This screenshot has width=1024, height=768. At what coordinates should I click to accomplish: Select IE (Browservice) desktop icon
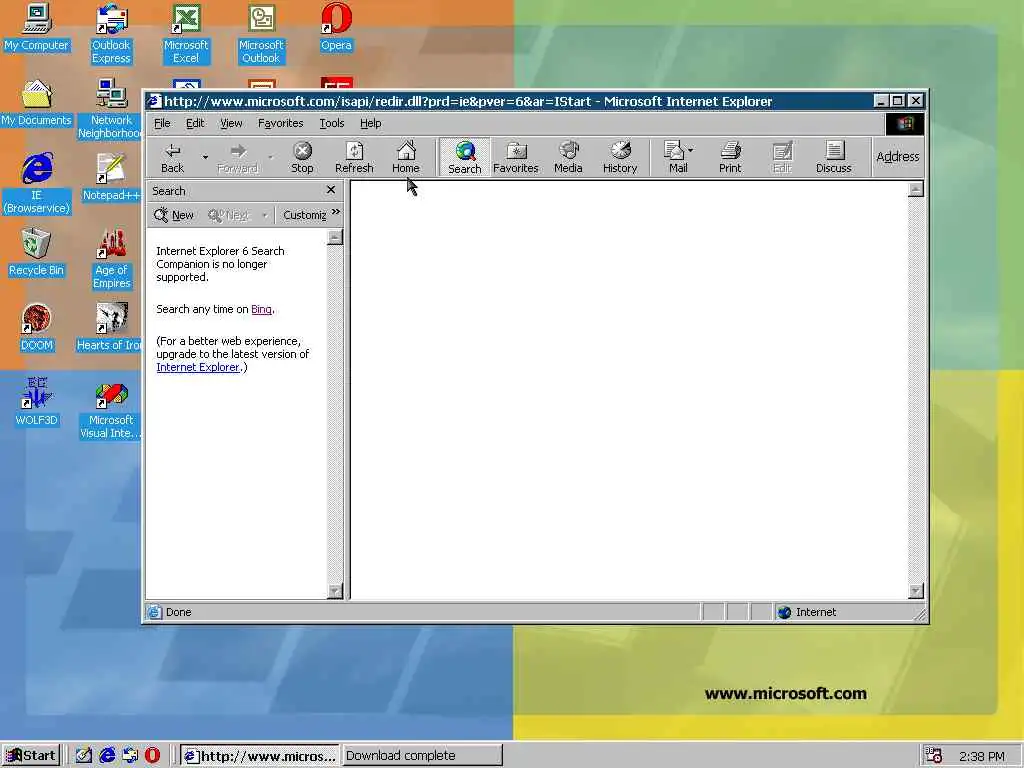point(37,184)
